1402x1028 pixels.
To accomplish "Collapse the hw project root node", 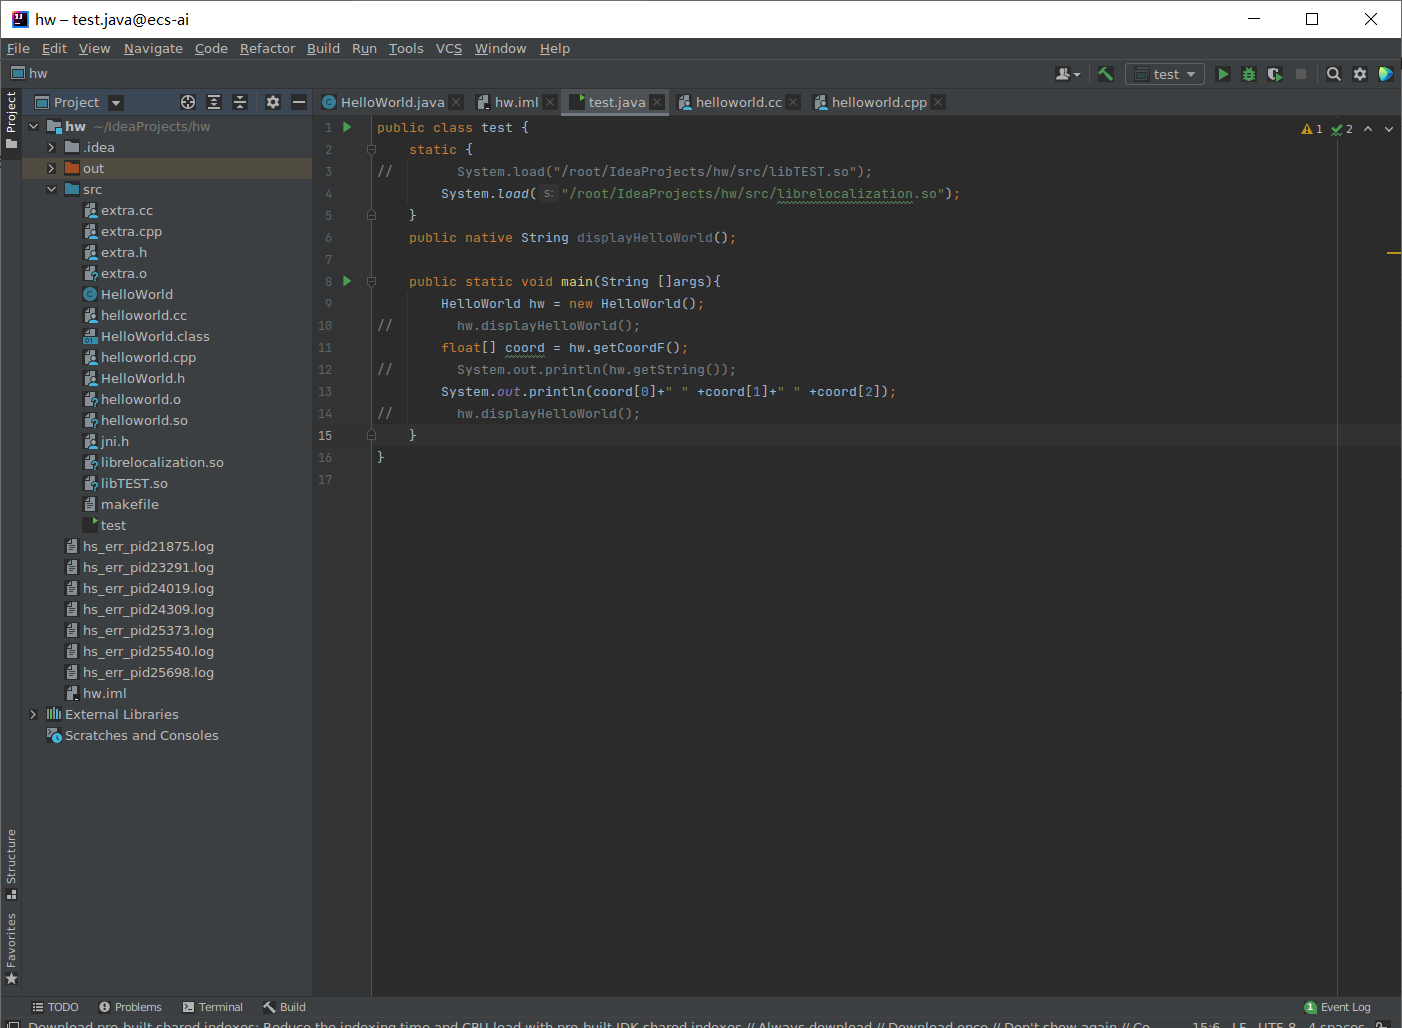I will (x=33, y=126).
